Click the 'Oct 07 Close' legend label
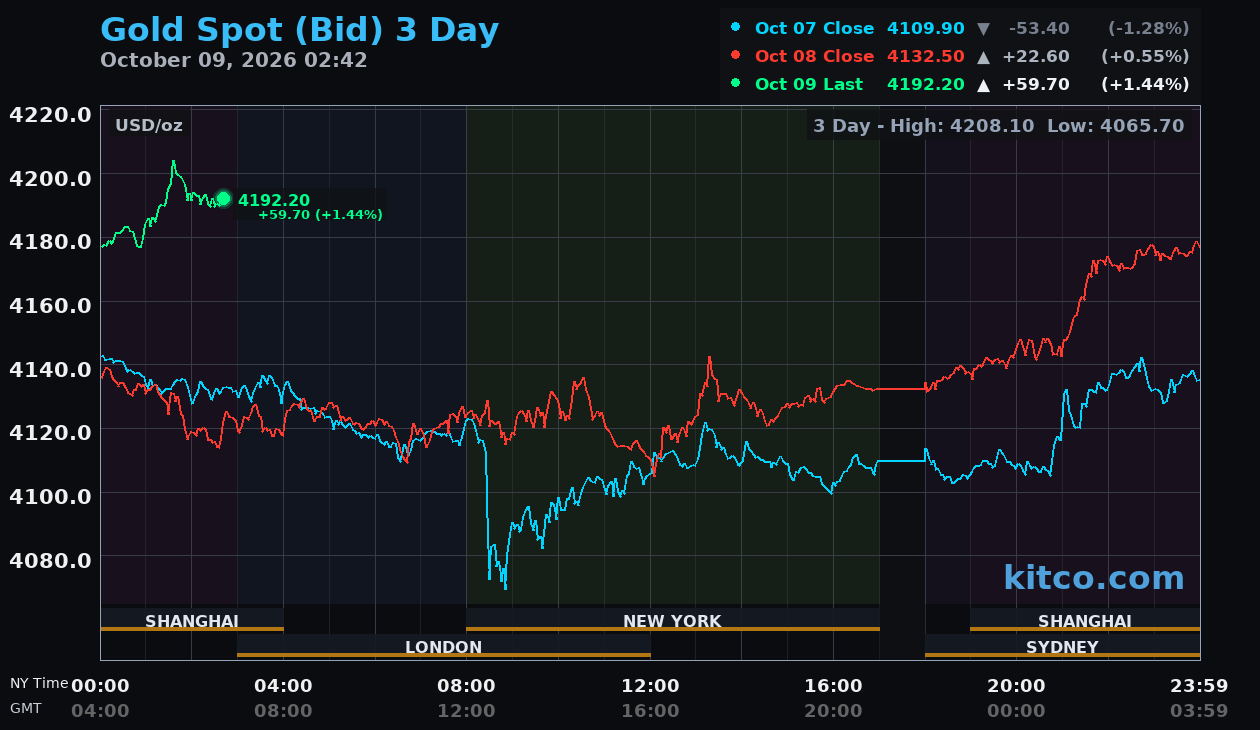The height and width of the screenshot is (730, 1260). pos(814,28)
